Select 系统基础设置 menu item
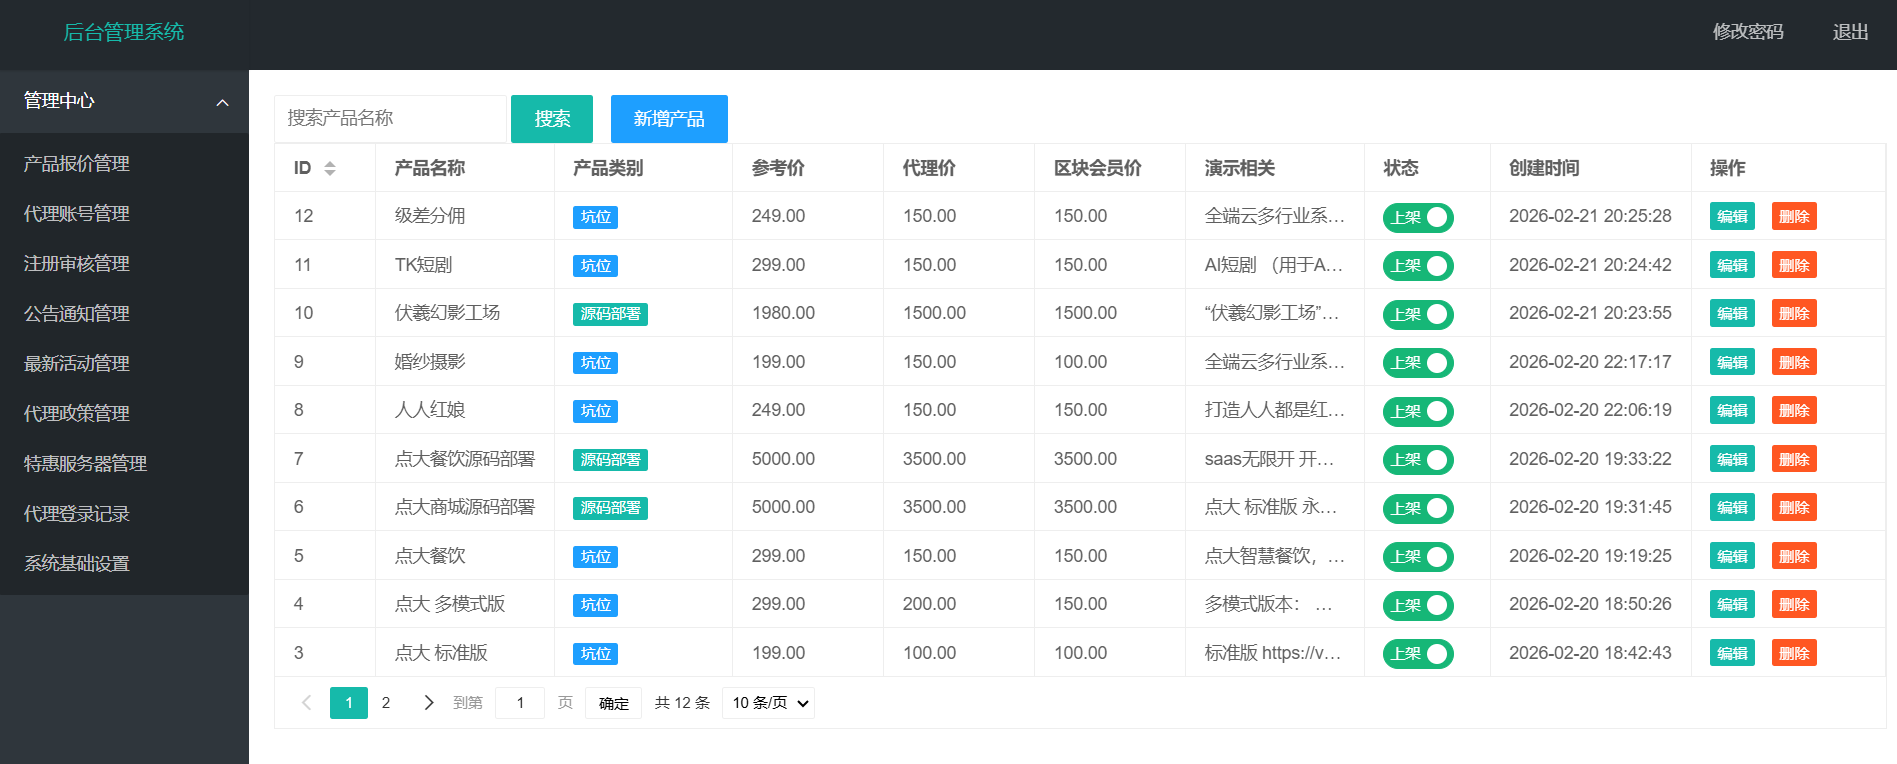 (x=77, y=563)
